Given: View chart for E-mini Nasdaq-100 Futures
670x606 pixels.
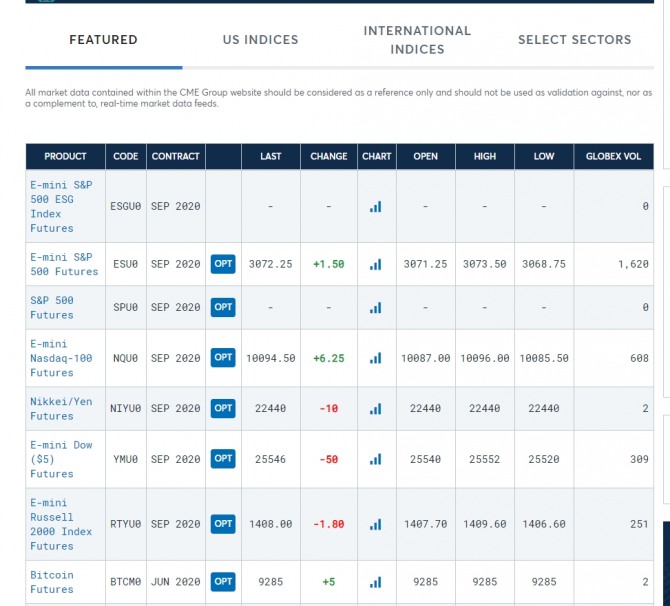Looking at the screenshot, I should click(x=376, y=357).
